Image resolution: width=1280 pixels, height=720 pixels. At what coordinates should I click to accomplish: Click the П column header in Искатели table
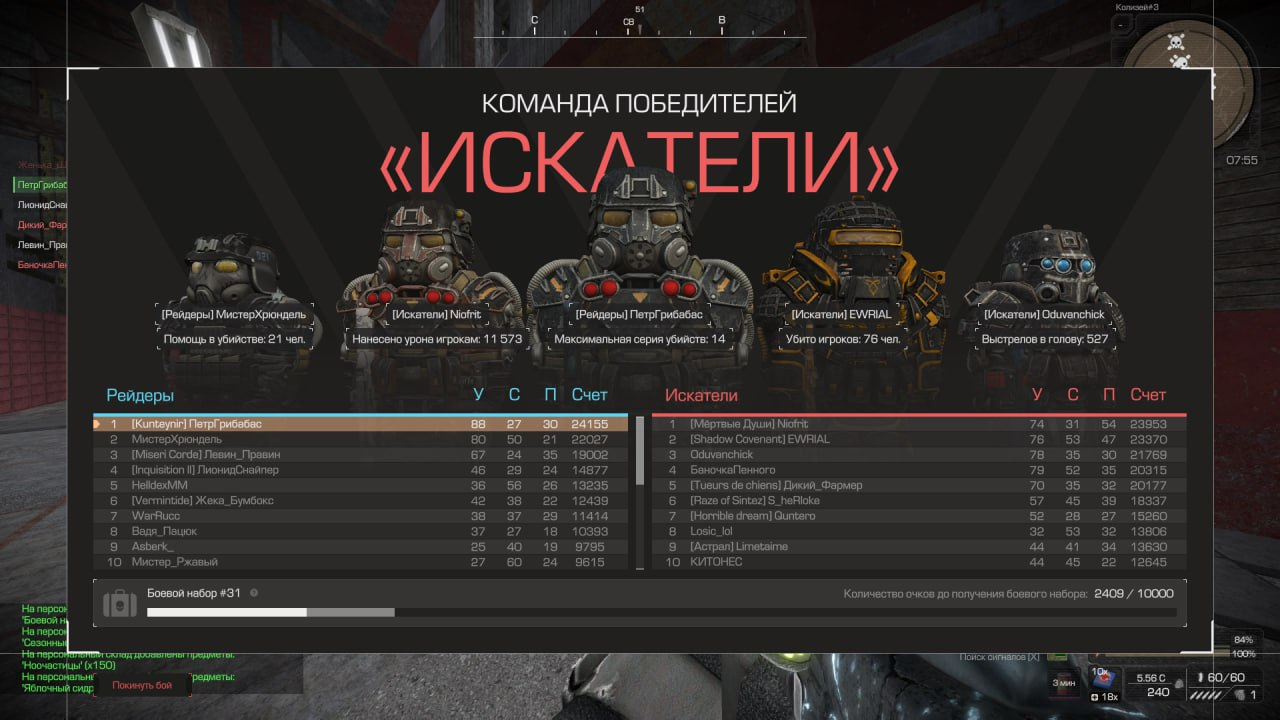[1108, 395]
